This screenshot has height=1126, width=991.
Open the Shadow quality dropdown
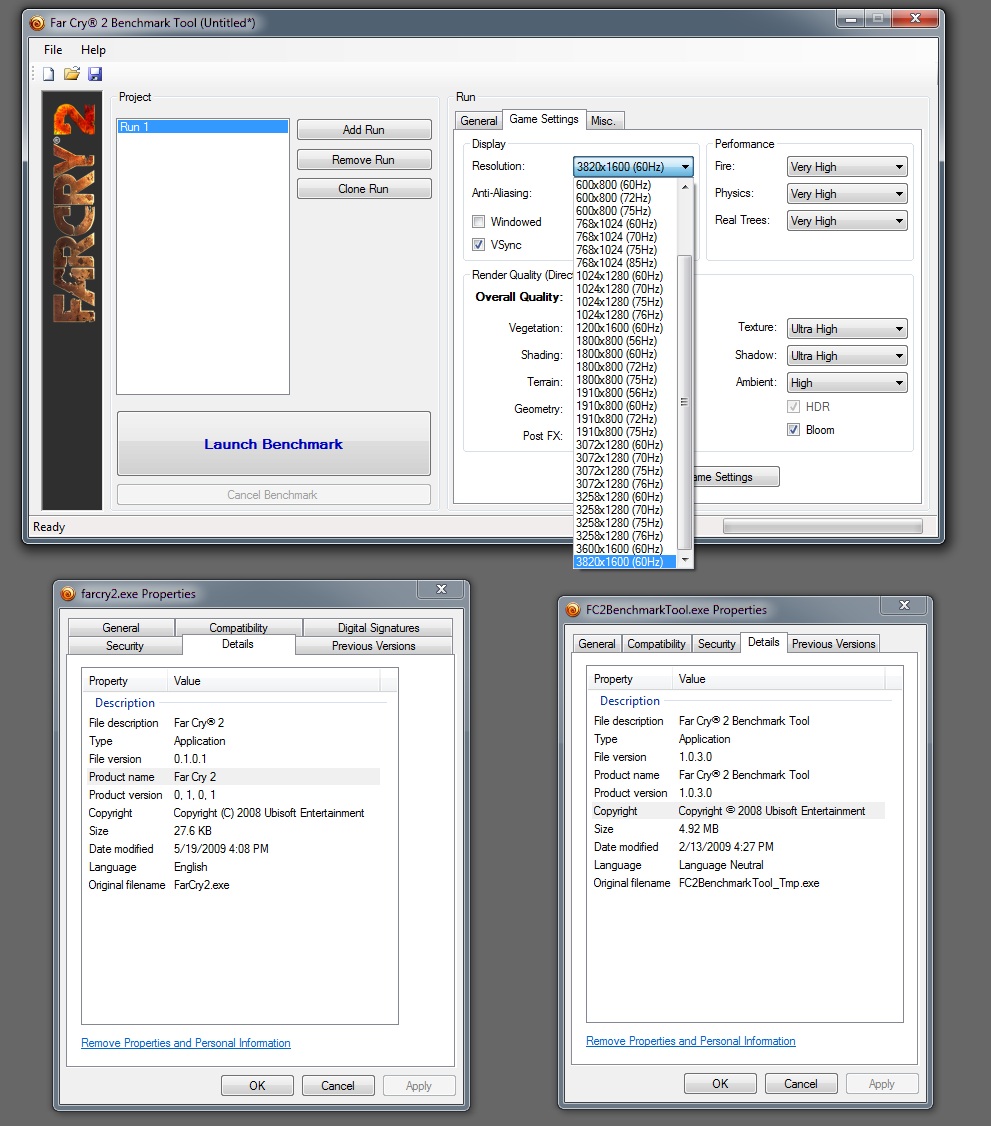[x=847, y=355]
